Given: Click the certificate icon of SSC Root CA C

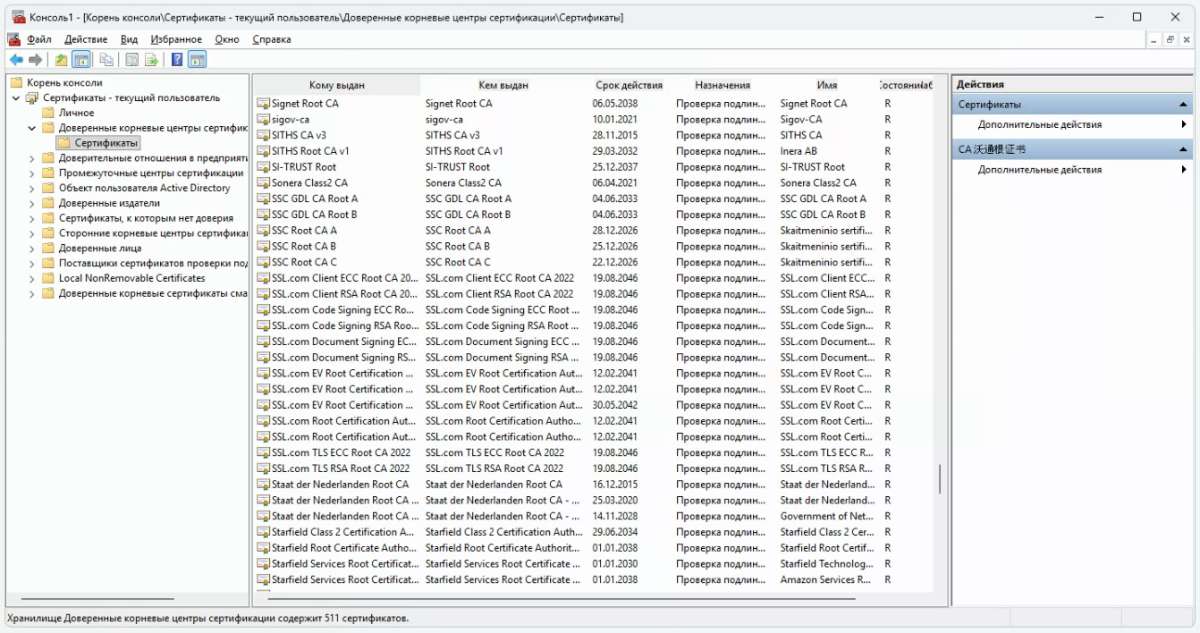Looking at the screenshot, I should tap(264, 262).
